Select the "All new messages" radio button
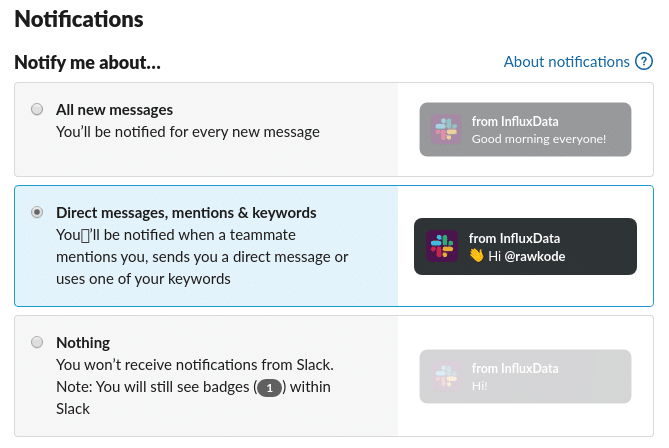Image resolution: width=669 pixels, height=448 pixels. (37, 109)
